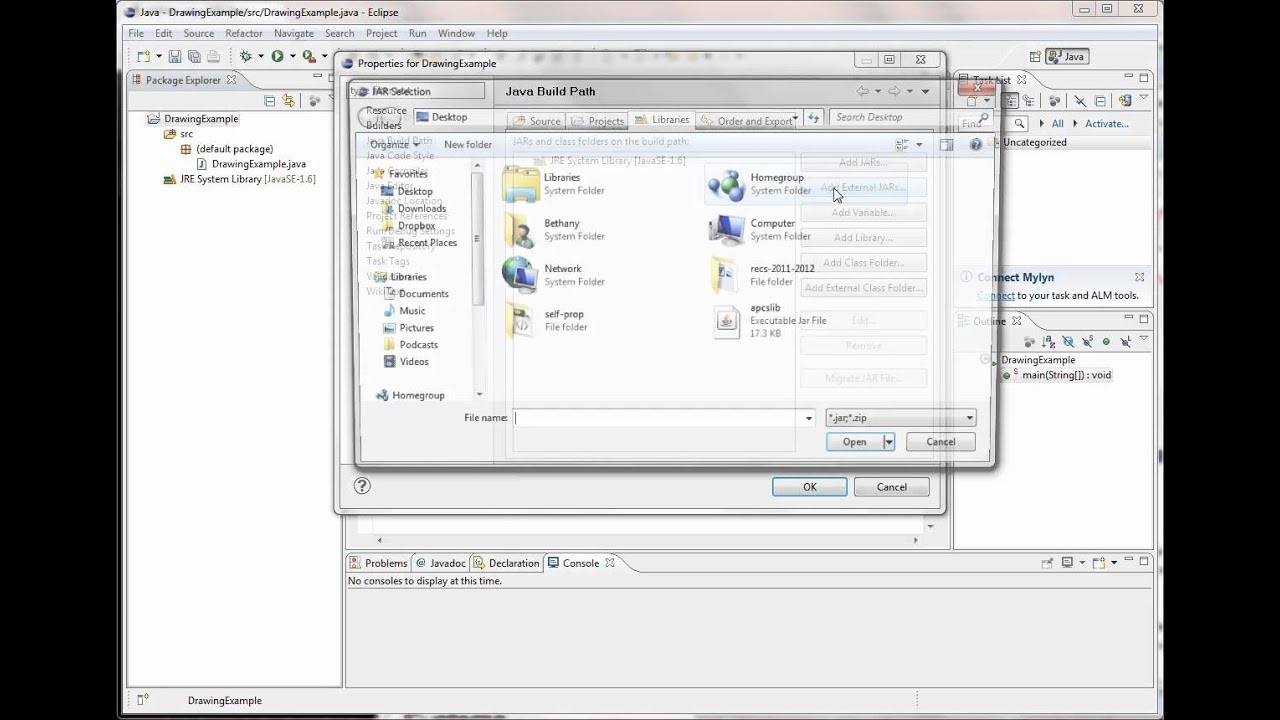
Task: Open the Outline view menu triangle
Action: point(1143,338)
